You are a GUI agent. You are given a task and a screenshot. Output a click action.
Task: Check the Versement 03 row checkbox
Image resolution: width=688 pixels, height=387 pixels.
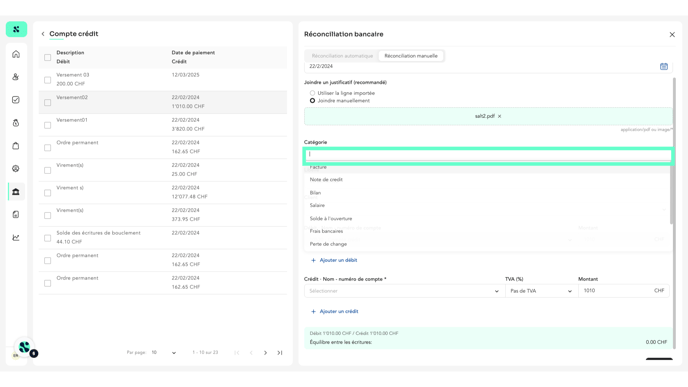pos(47,80)
